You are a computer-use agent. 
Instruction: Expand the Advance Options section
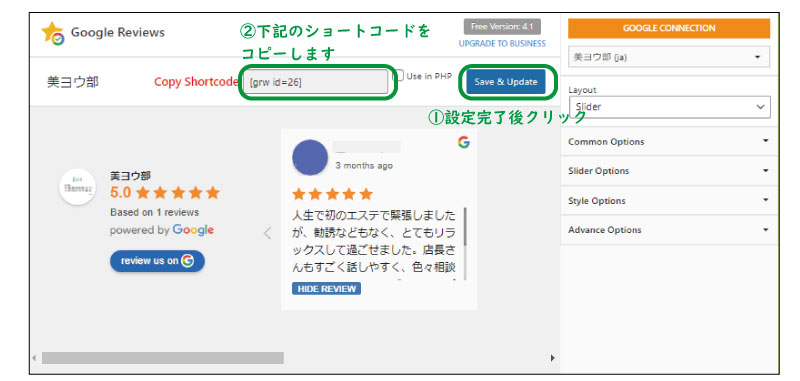click(669, 230)
